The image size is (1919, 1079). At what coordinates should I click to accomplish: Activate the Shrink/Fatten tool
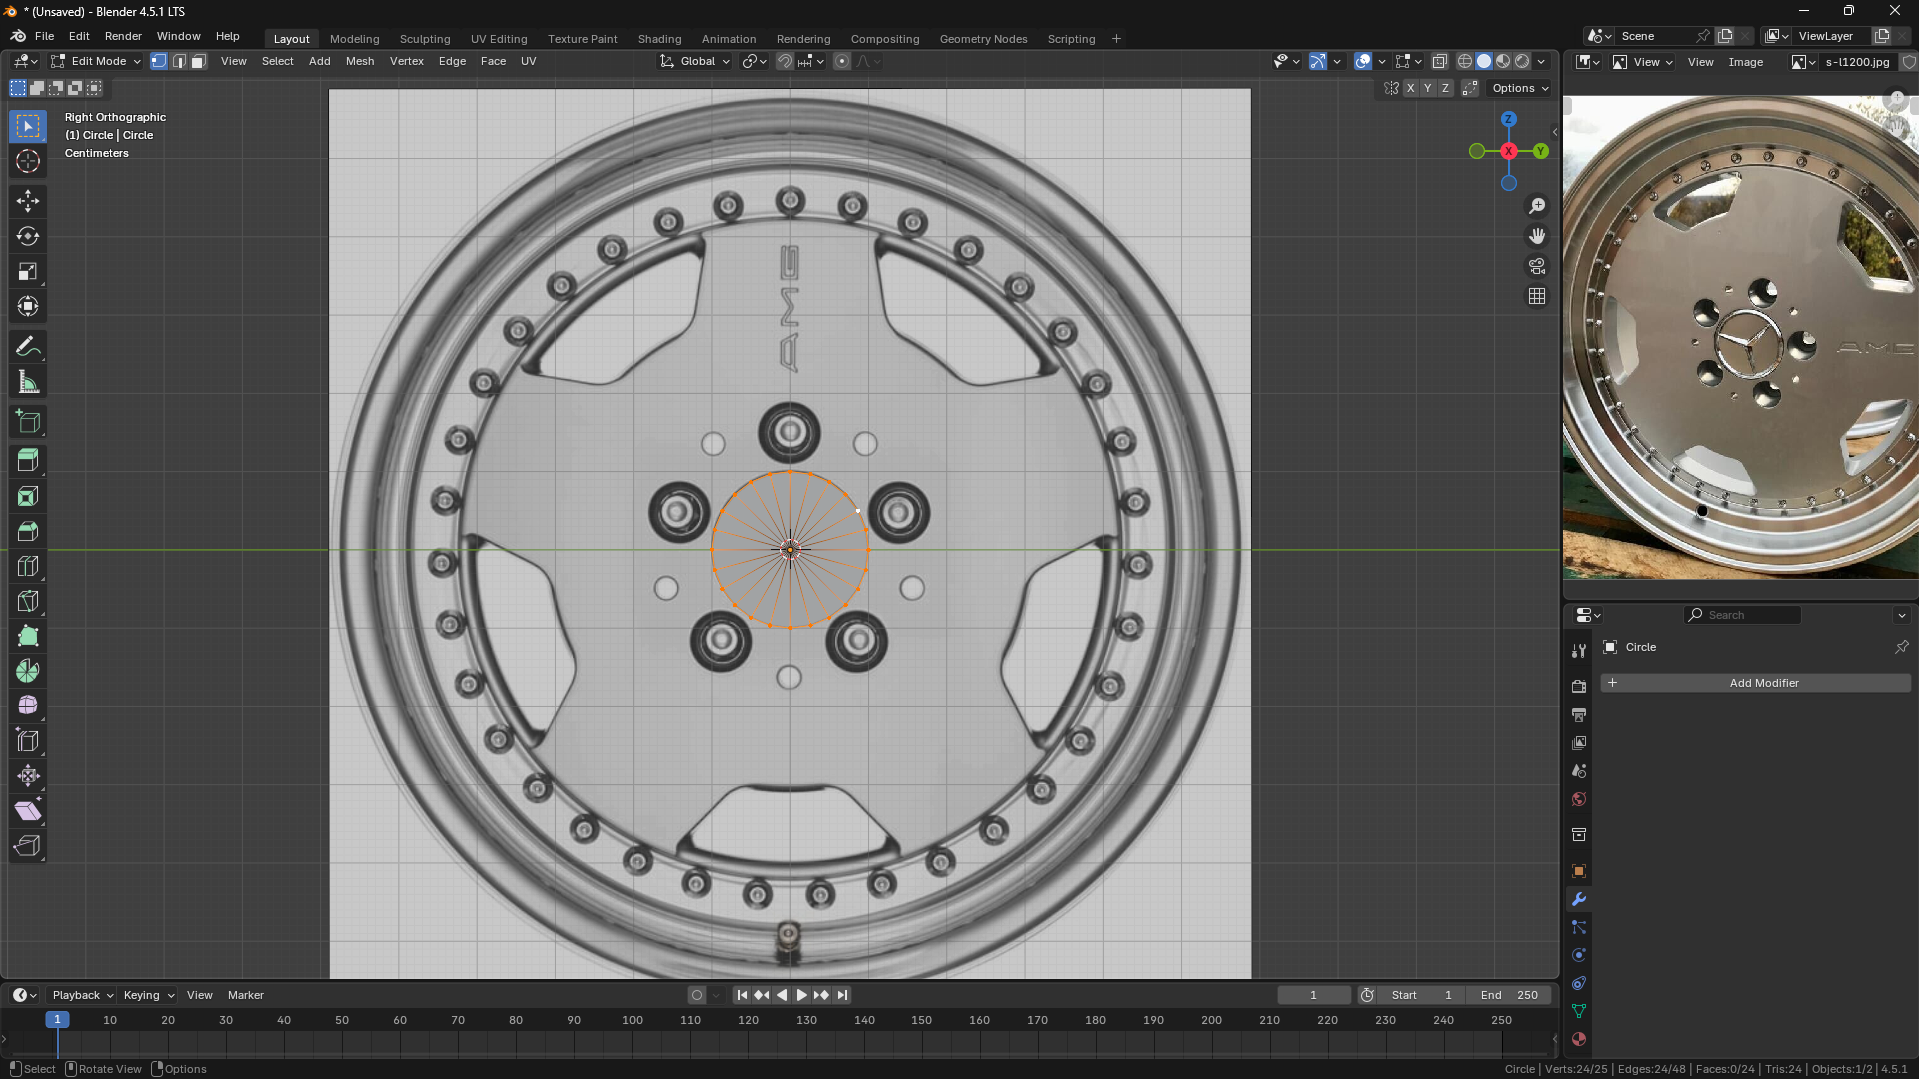click(x=28, y=776)
